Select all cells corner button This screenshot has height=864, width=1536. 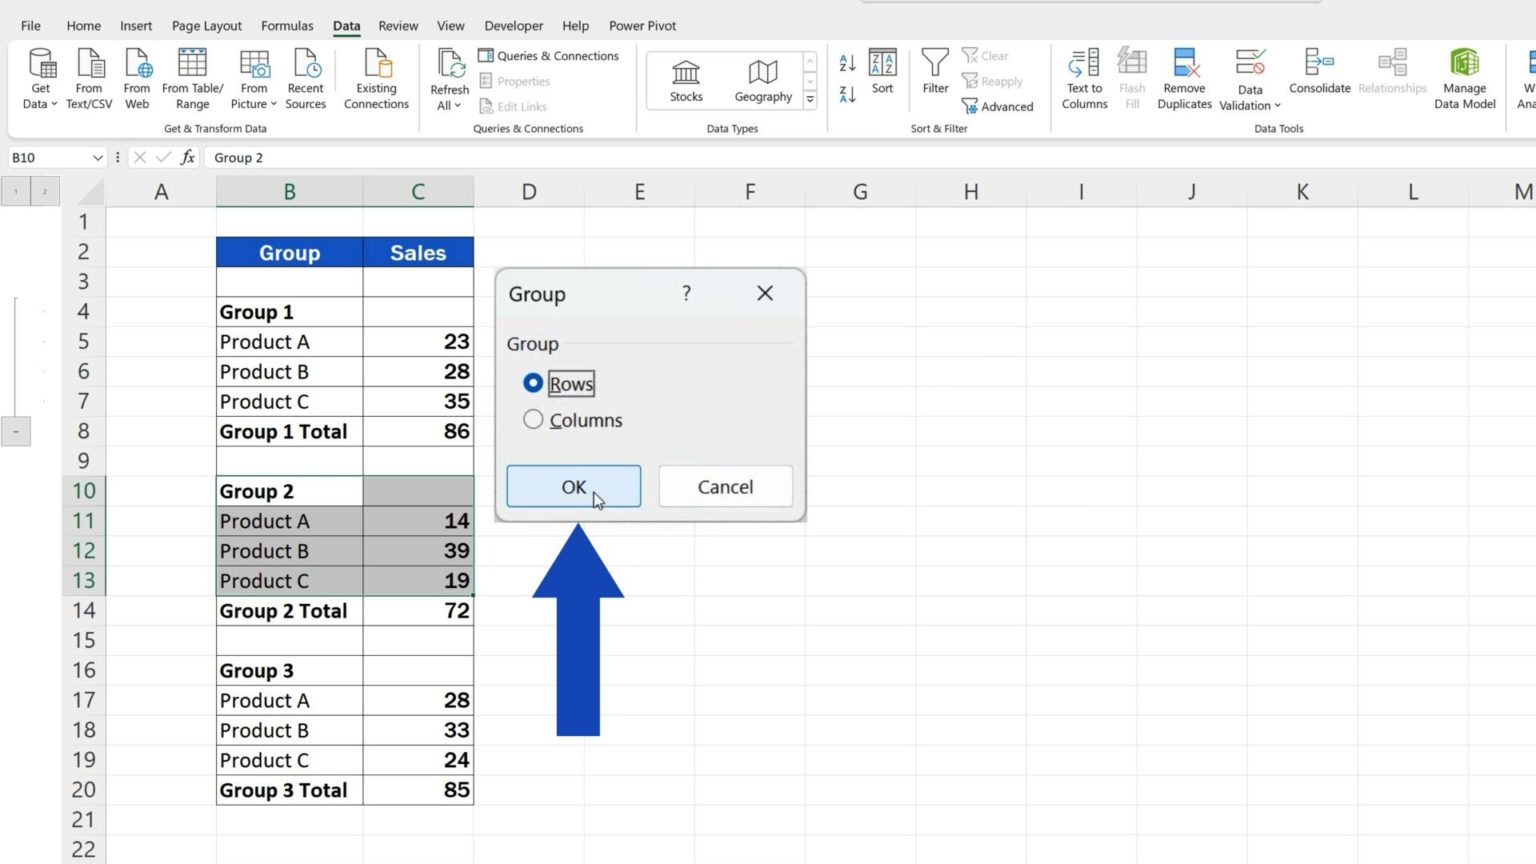click(85, 191)
